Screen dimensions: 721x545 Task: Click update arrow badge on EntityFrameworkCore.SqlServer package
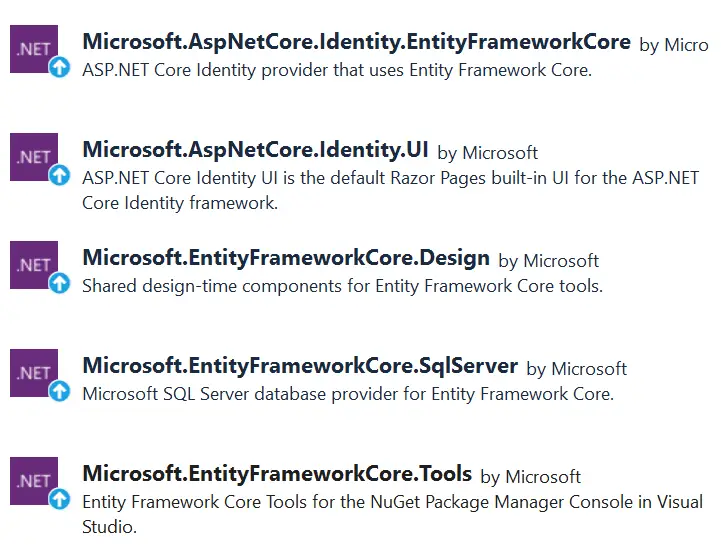[60, 391]
